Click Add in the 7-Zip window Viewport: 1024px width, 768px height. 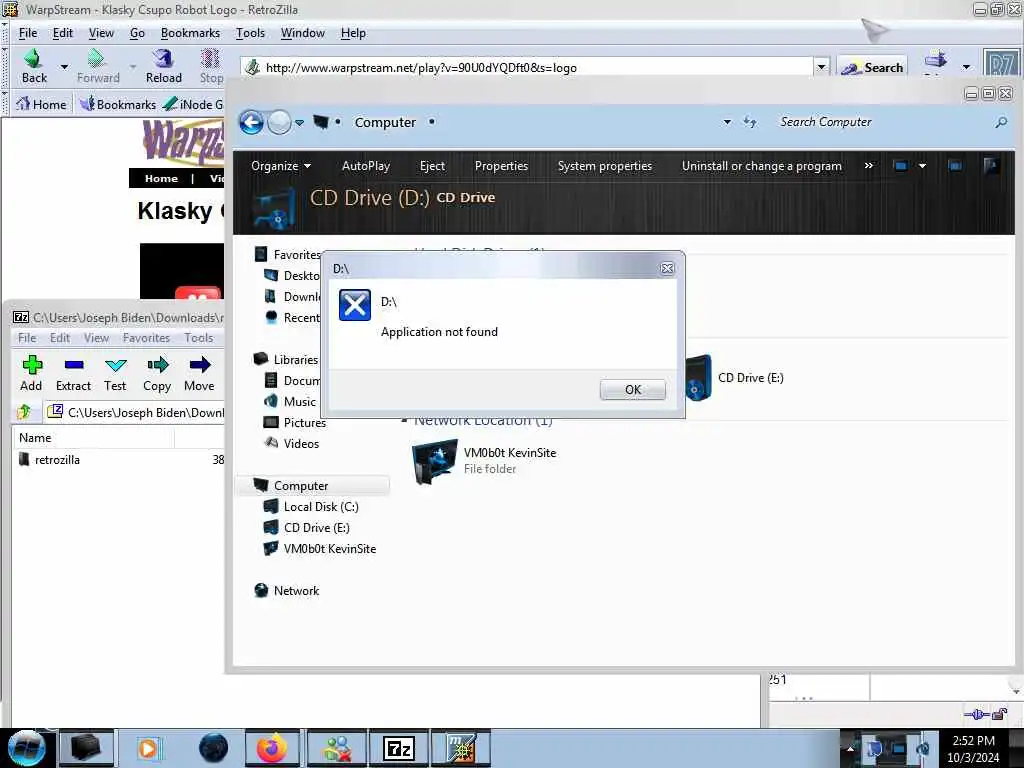click(31, 374)
